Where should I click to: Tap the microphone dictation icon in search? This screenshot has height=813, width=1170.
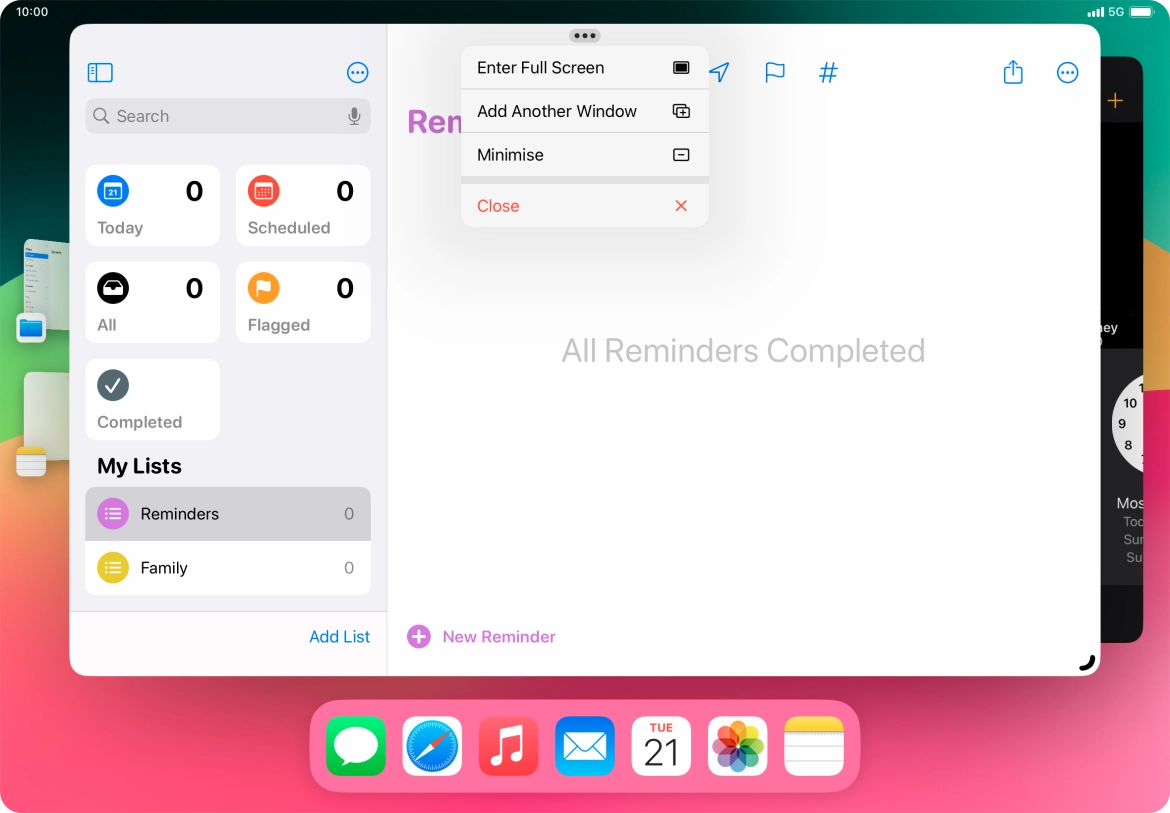pyautogui.click(x=354, y=116)
